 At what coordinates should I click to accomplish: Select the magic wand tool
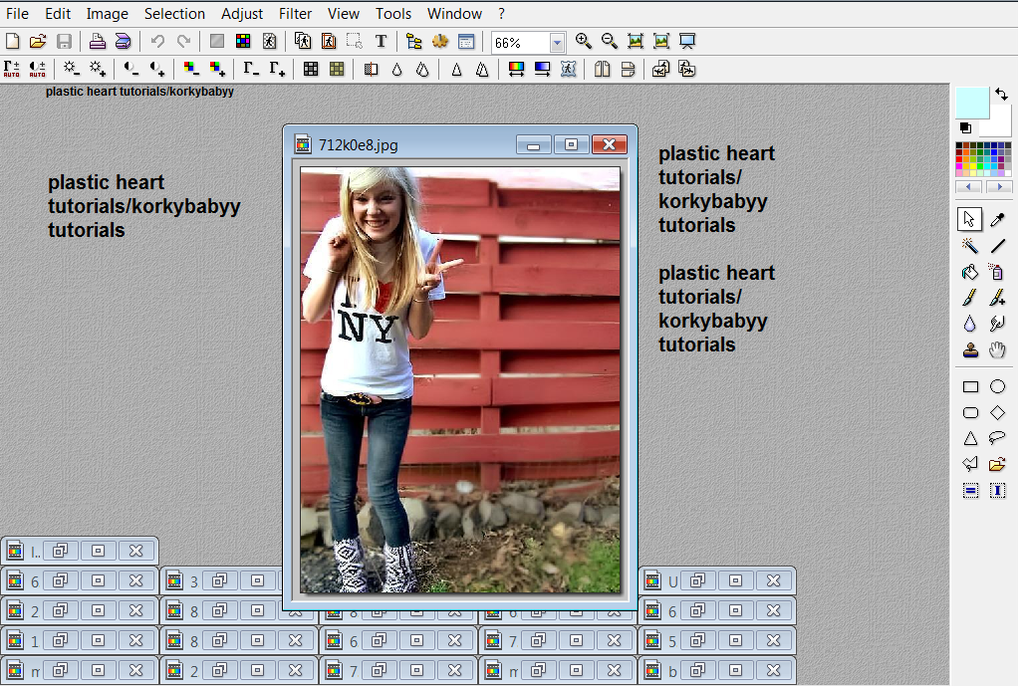(x=970, y=246)
